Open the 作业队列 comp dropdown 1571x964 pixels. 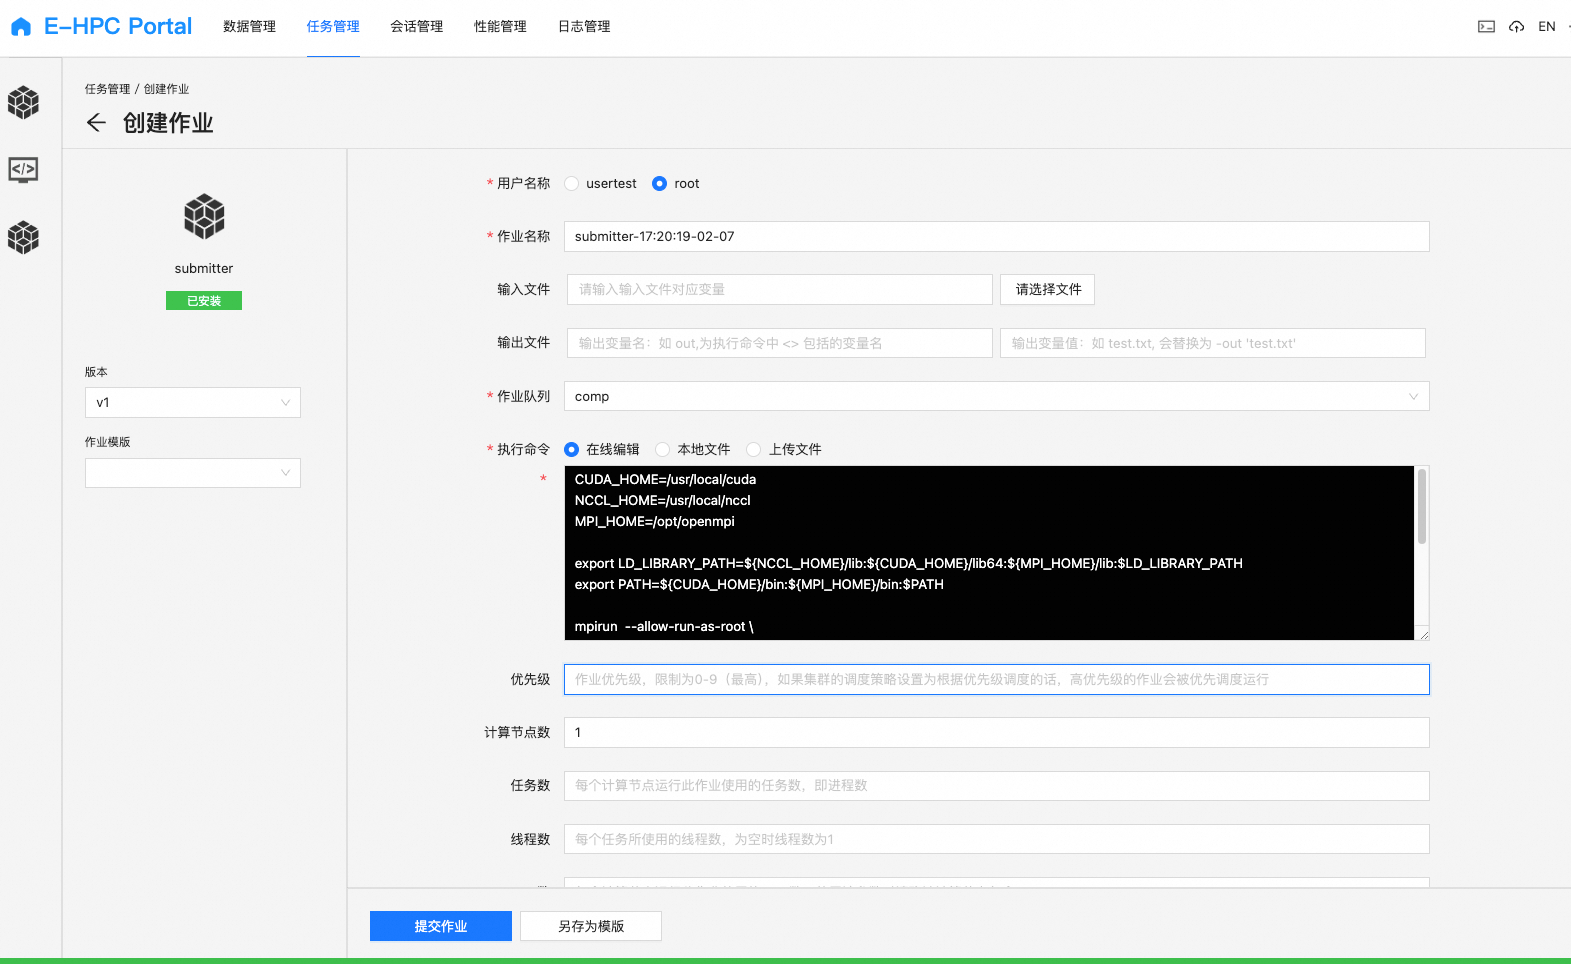tap(997, 396)
